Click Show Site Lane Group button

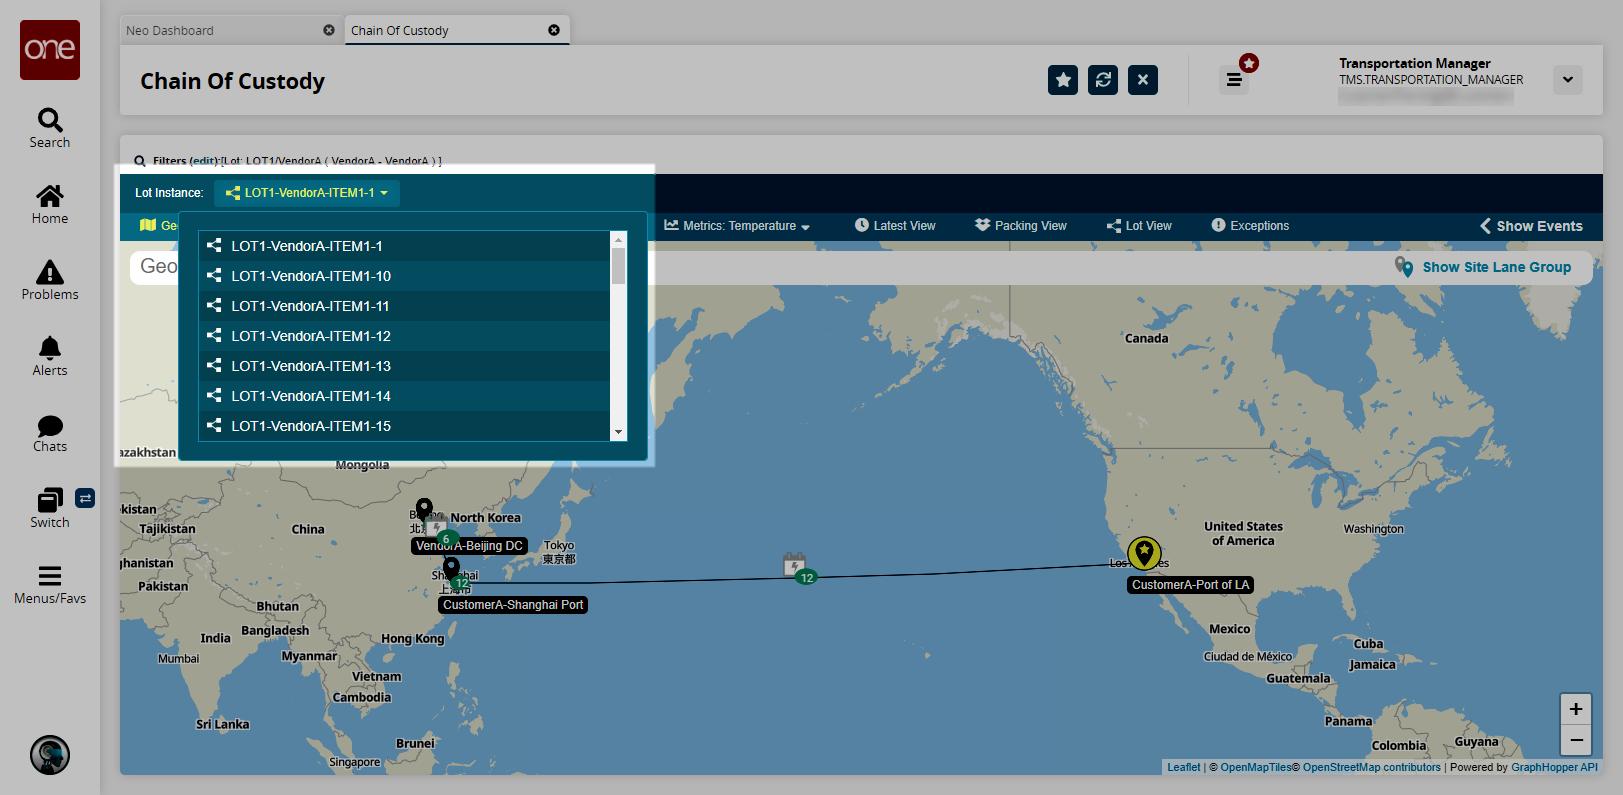(1484, 267)
